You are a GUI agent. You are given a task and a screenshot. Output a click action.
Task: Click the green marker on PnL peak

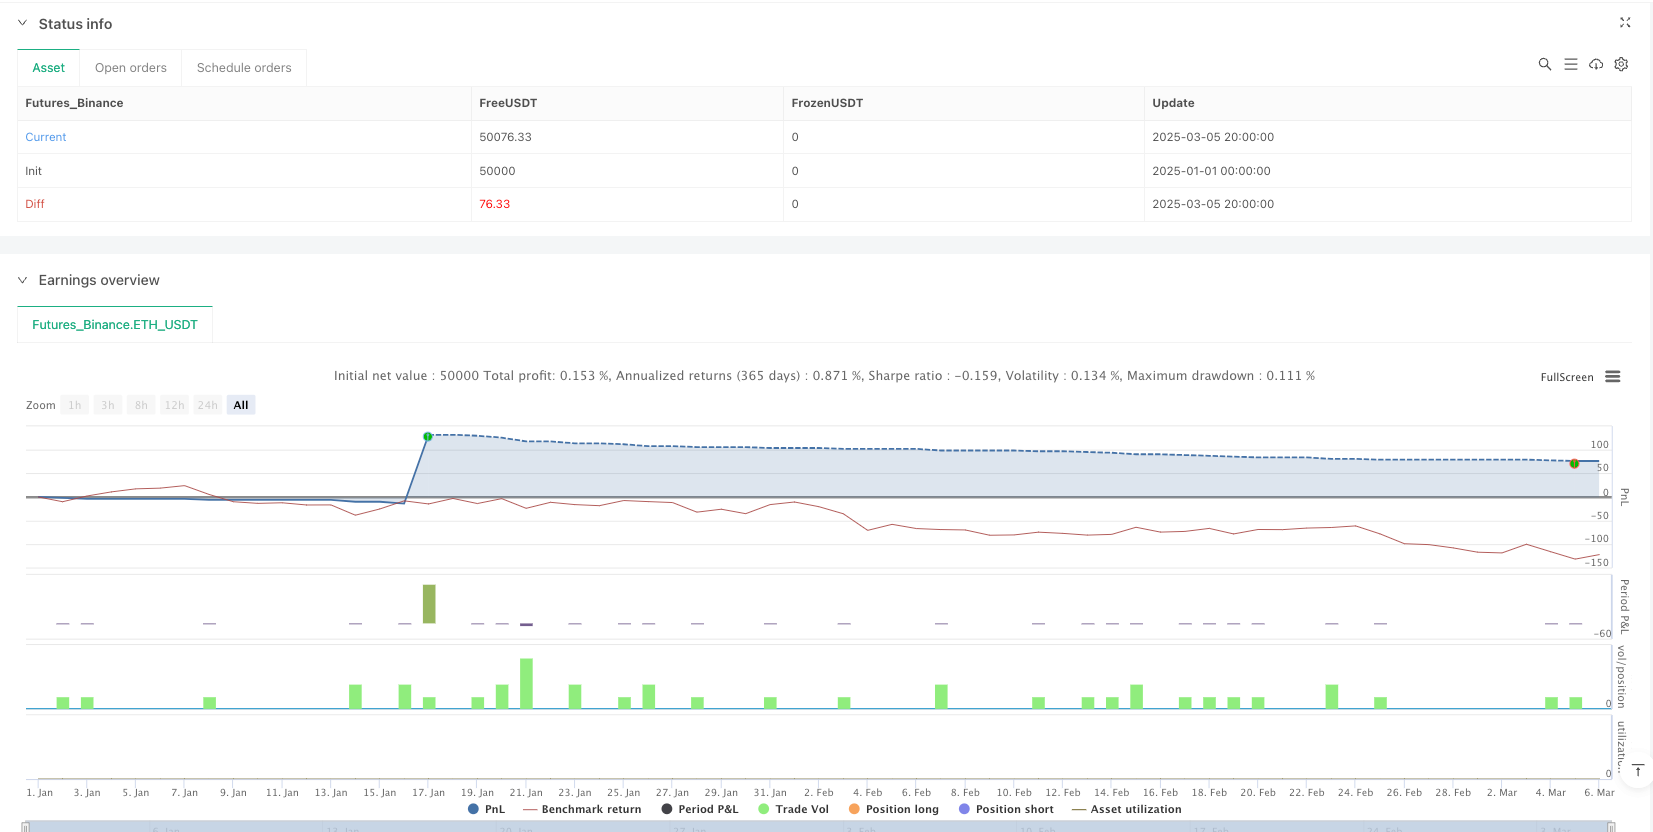(x=428, y=436)
